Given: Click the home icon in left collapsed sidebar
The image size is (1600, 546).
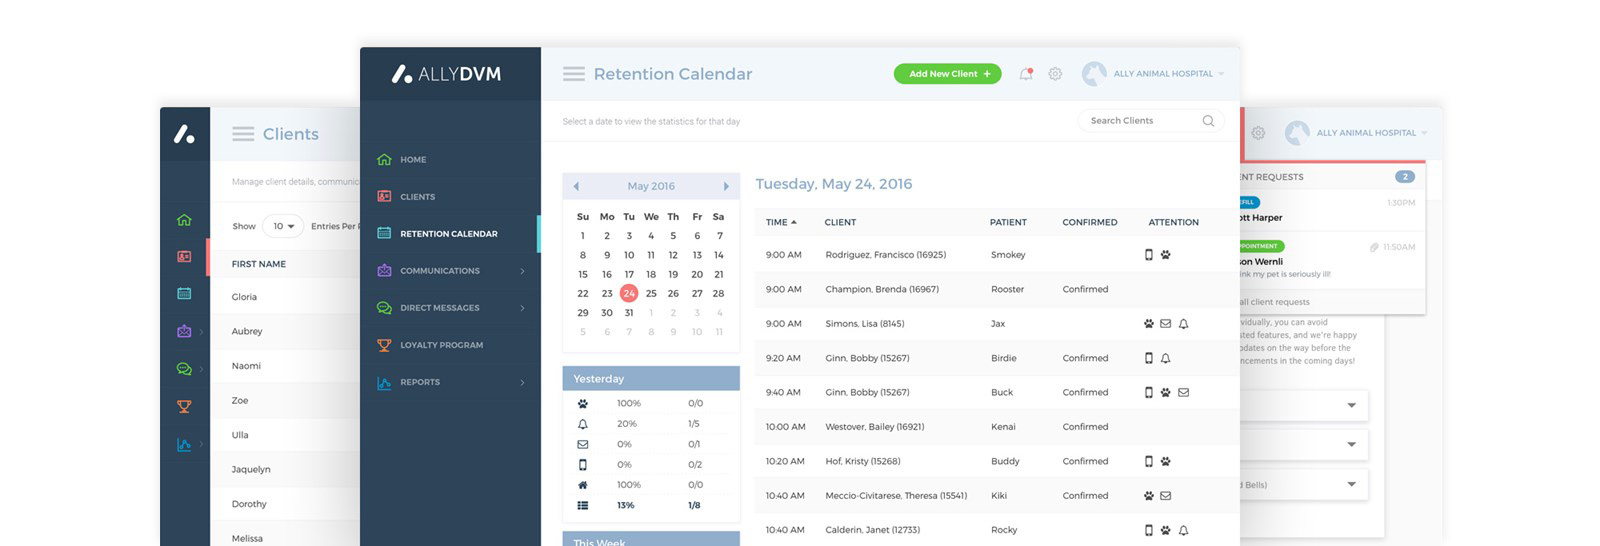Looking at the screenshot, I should [184, 220].
